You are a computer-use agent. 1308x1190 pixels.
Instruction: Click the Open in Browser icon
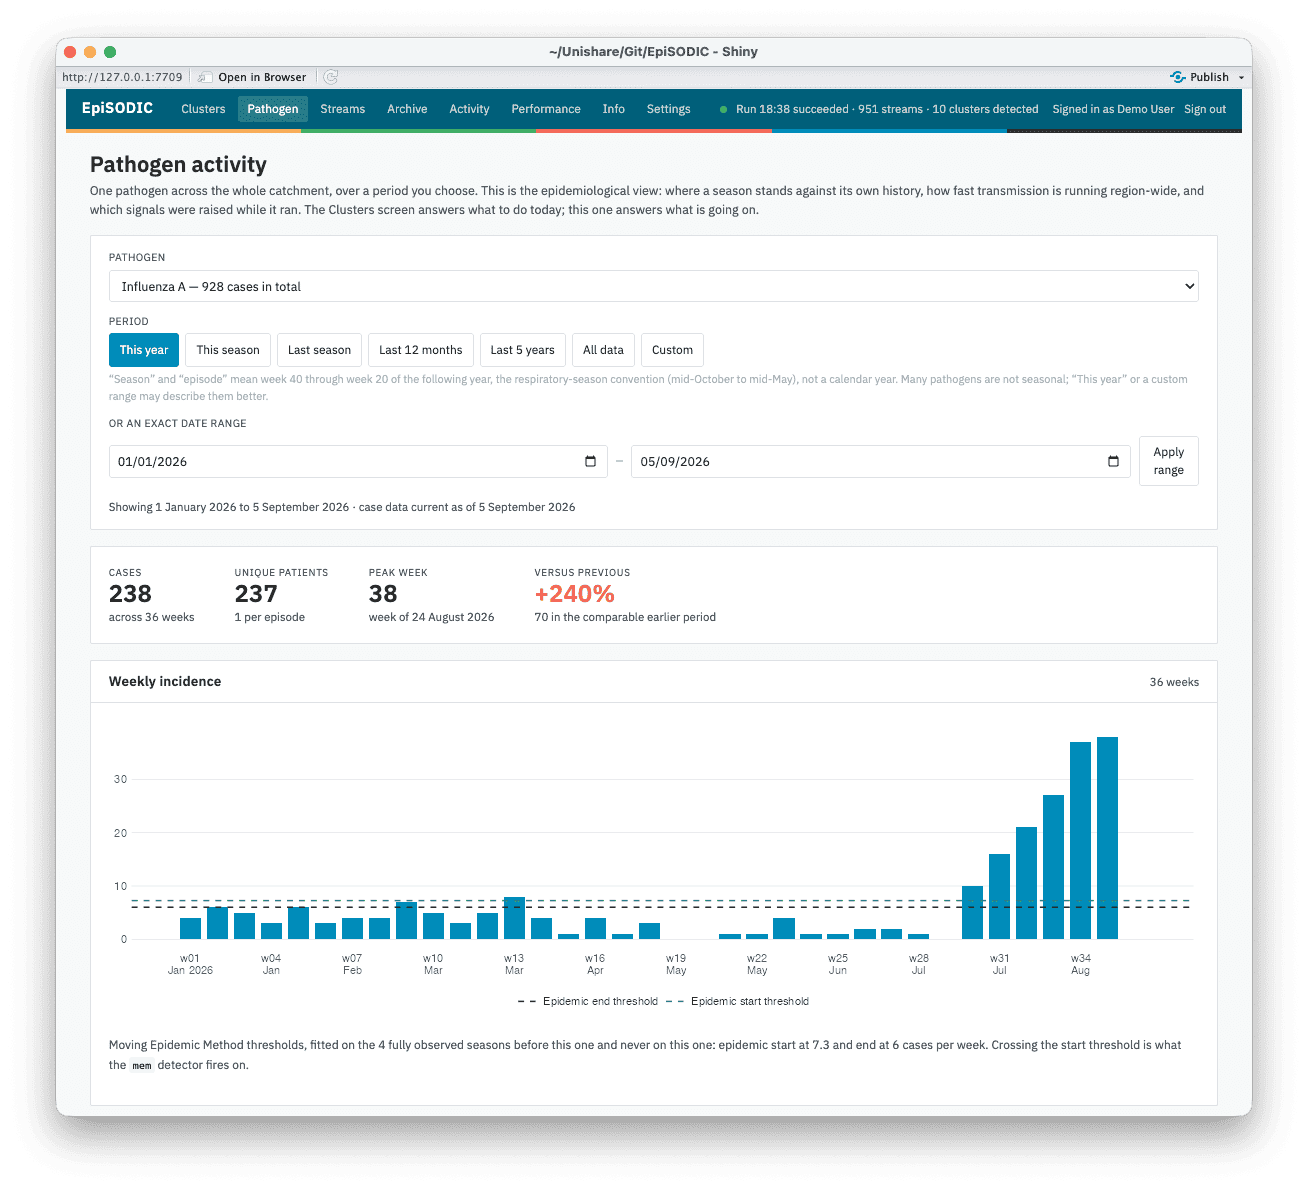click(x=205, y=77)
